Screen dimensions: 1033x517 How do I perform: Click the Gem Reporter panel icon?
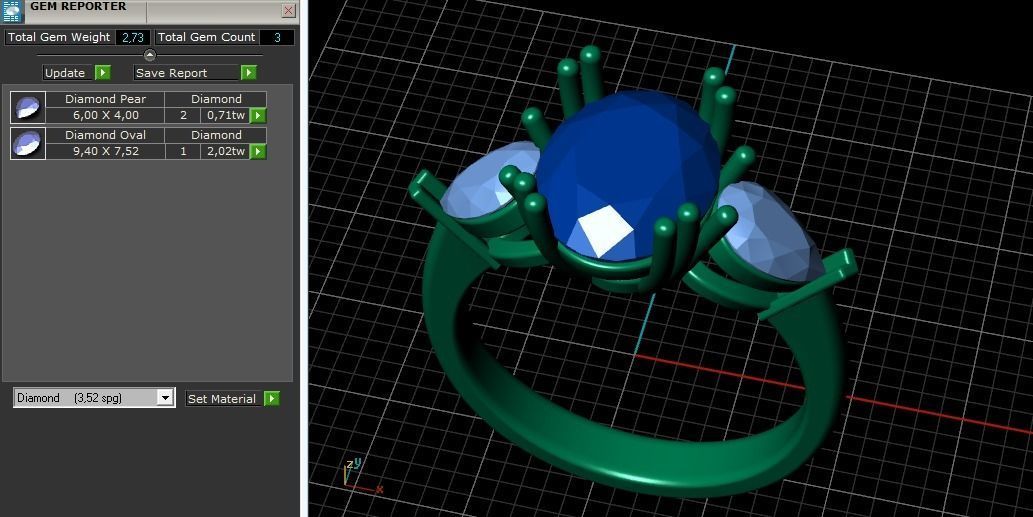[x=13, y=11]
